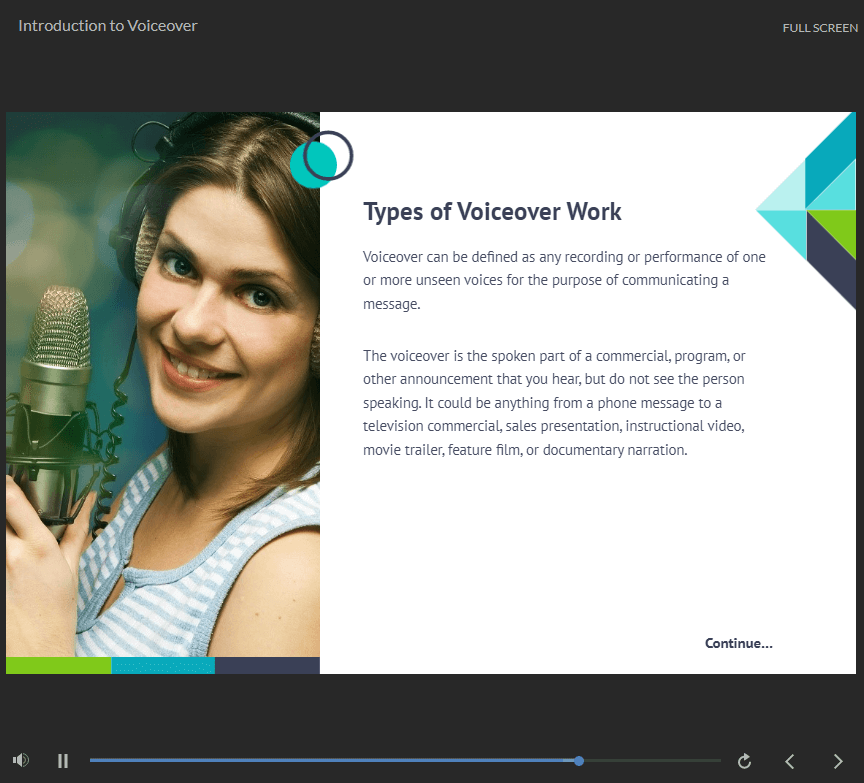Click the paragraph starting 'The voiceover is the spoken'
Viewport: 864px width, 783px height.
click(x=554, y=403)
